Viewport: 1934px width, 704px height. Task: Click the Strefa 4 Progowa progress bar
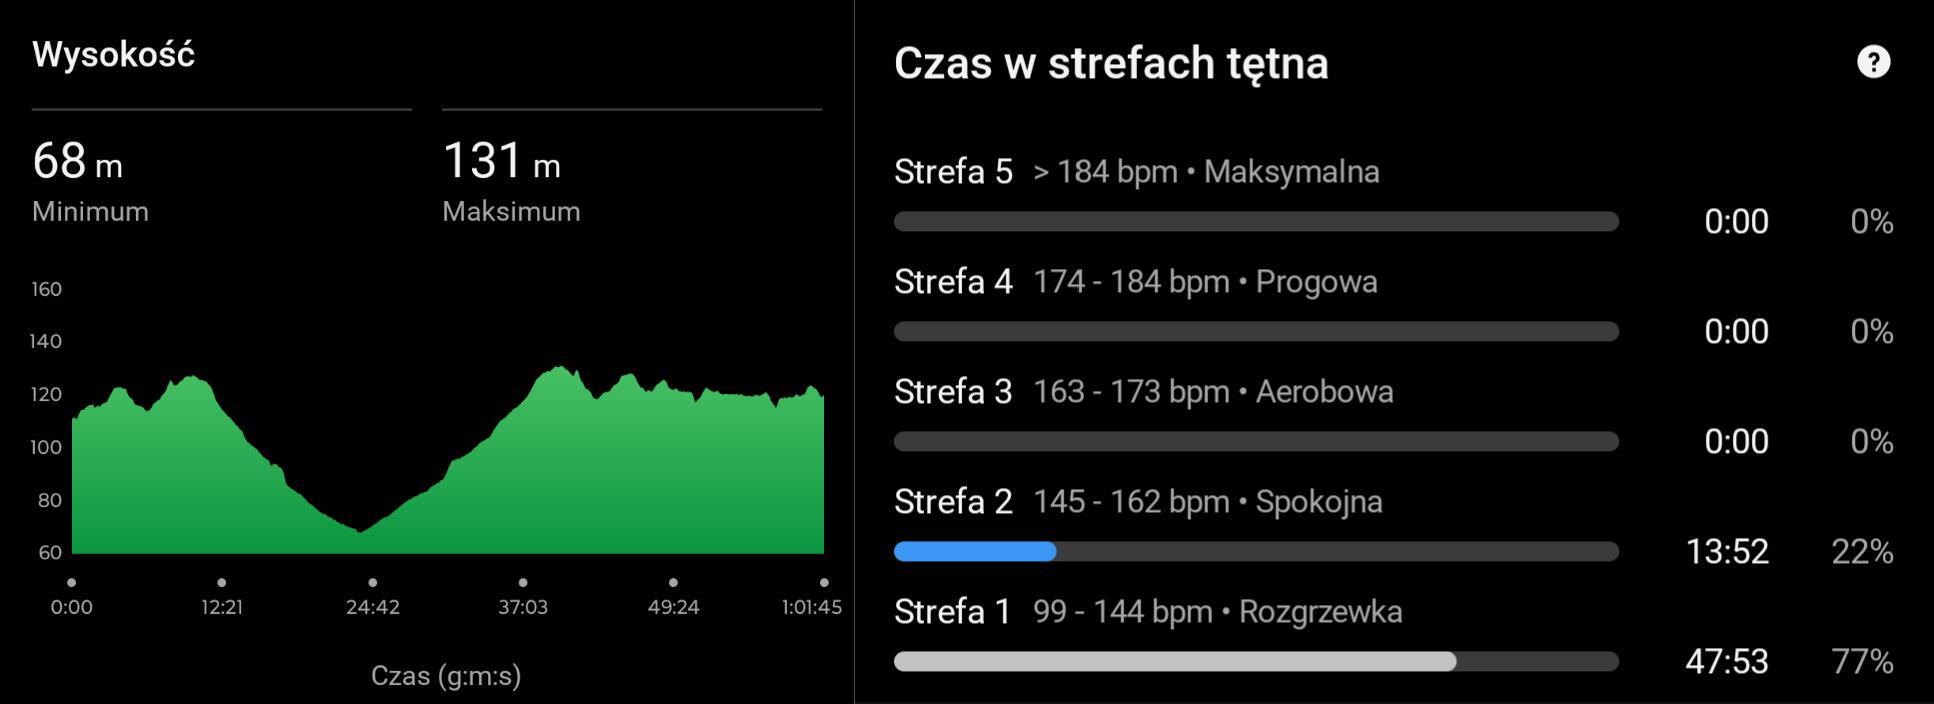1256,331
